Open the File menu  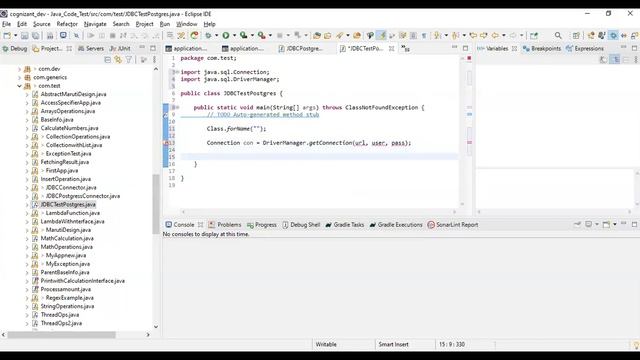(x=7, y=24)
